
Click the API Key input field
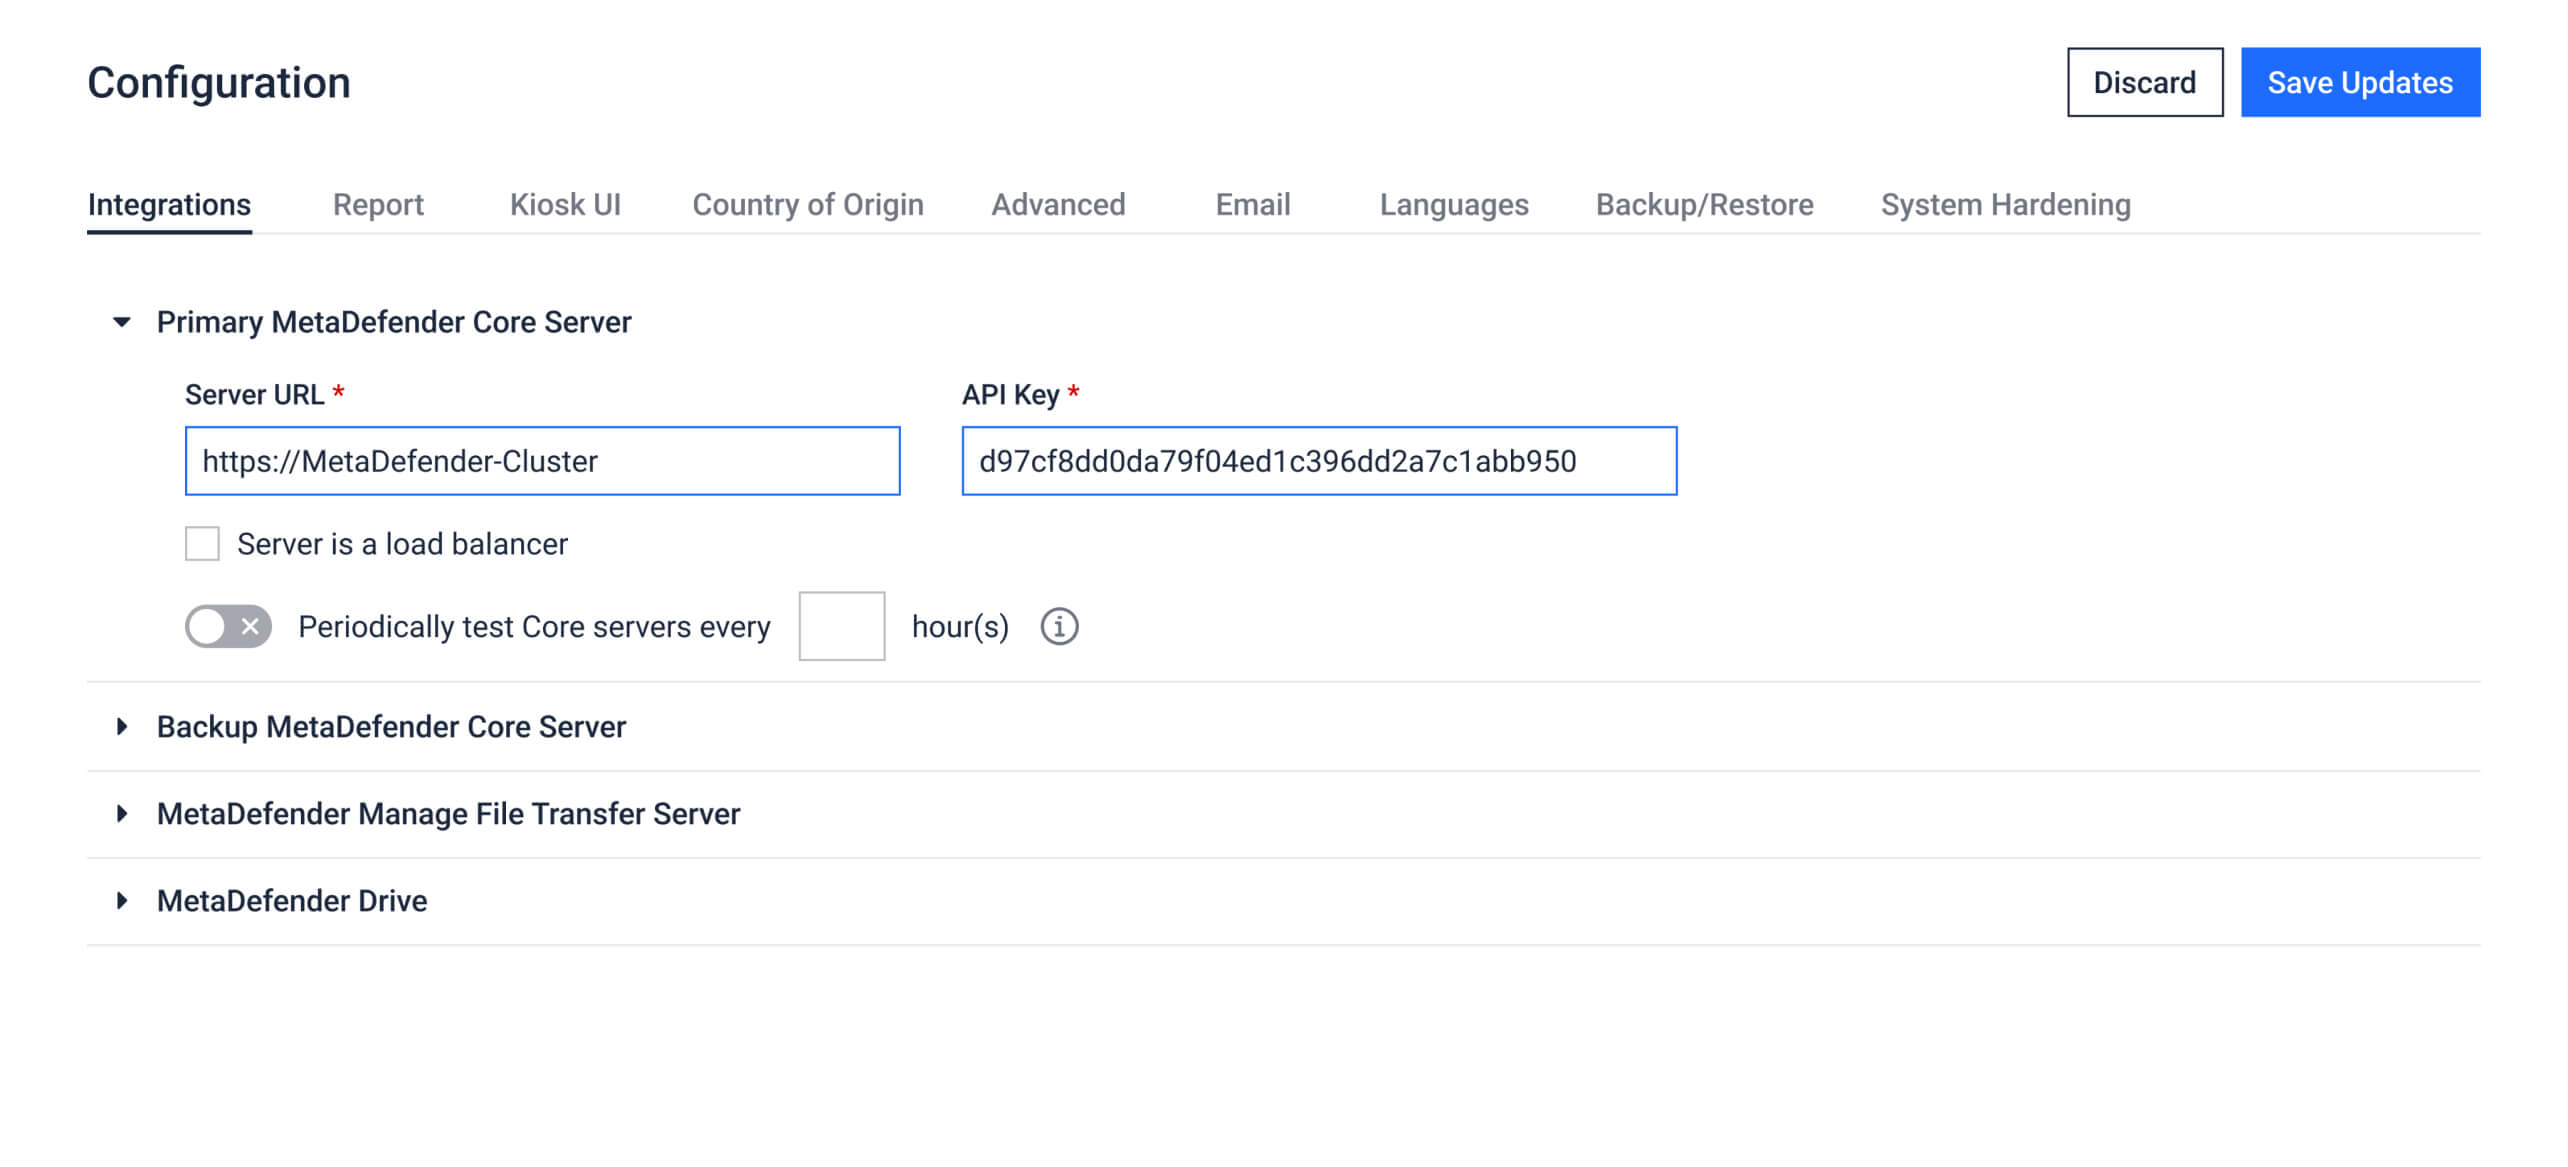coord(1318,461)
